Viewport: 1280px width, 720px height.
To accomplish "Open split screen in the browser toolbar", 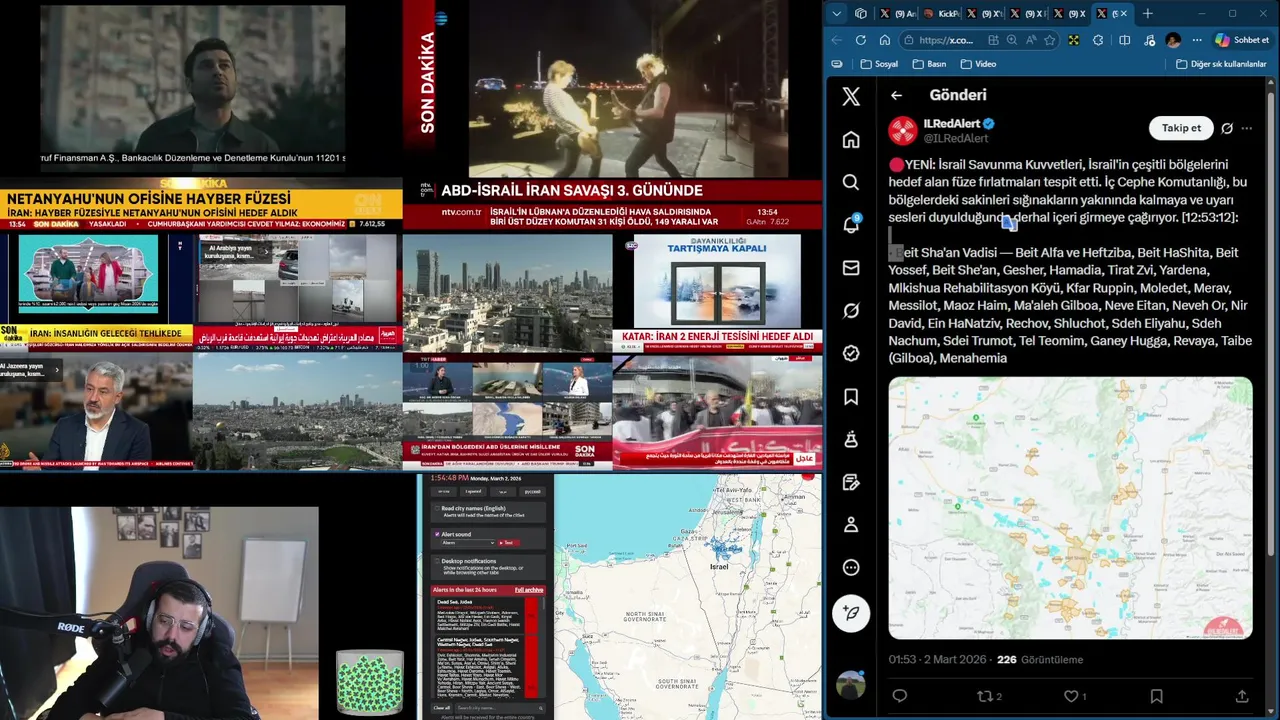I will [x=1125, y=40].
